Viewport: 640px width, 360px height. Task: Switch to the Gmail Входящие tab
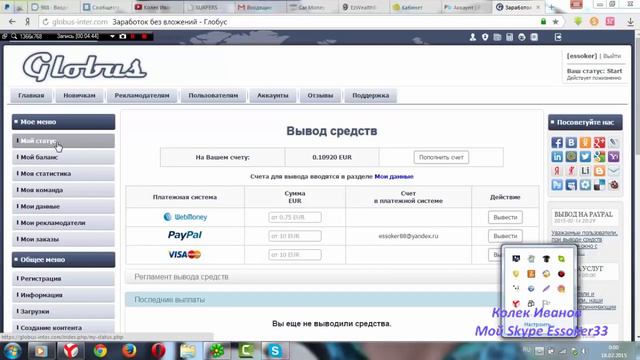260,7
